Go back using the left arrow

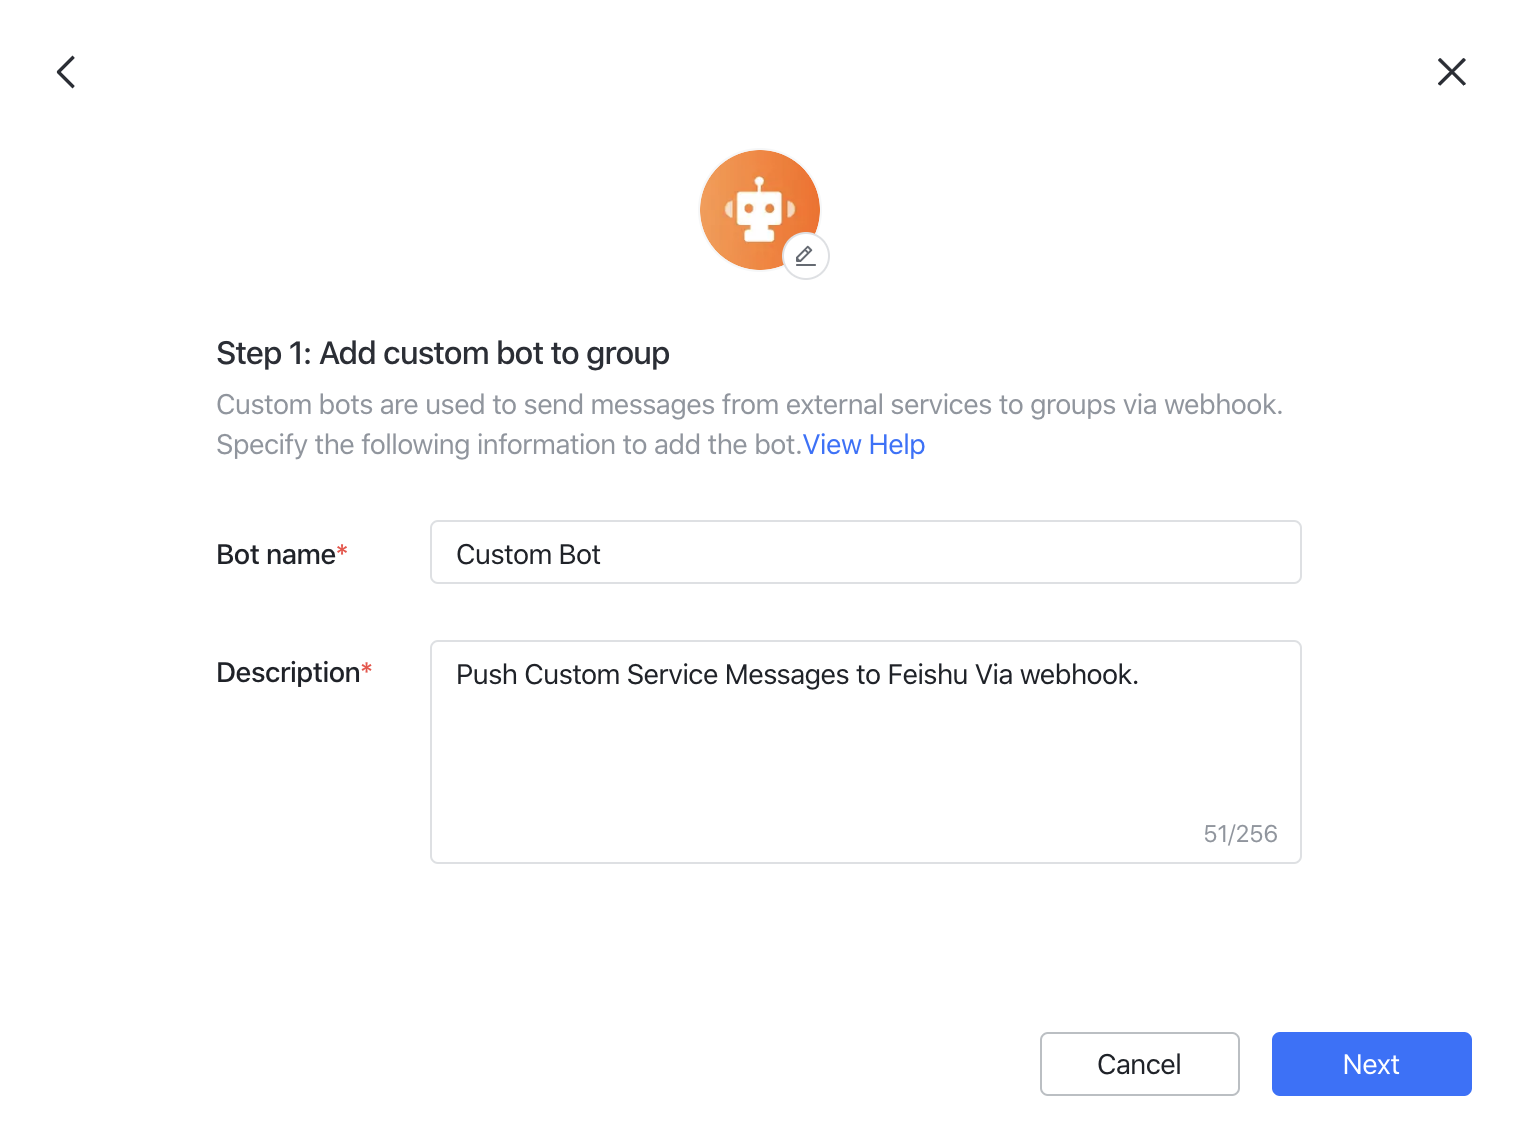point(66,72)
